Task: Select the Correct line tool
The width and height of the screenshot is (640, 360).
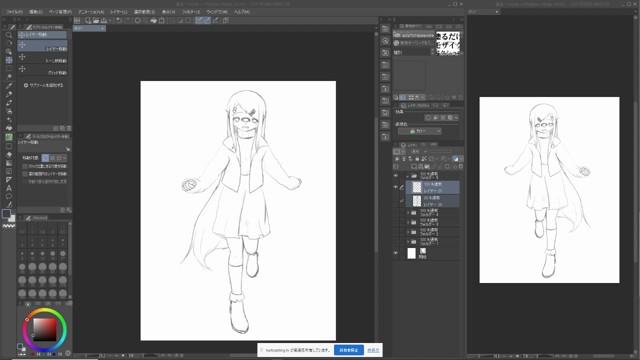Action: (9, 205)
